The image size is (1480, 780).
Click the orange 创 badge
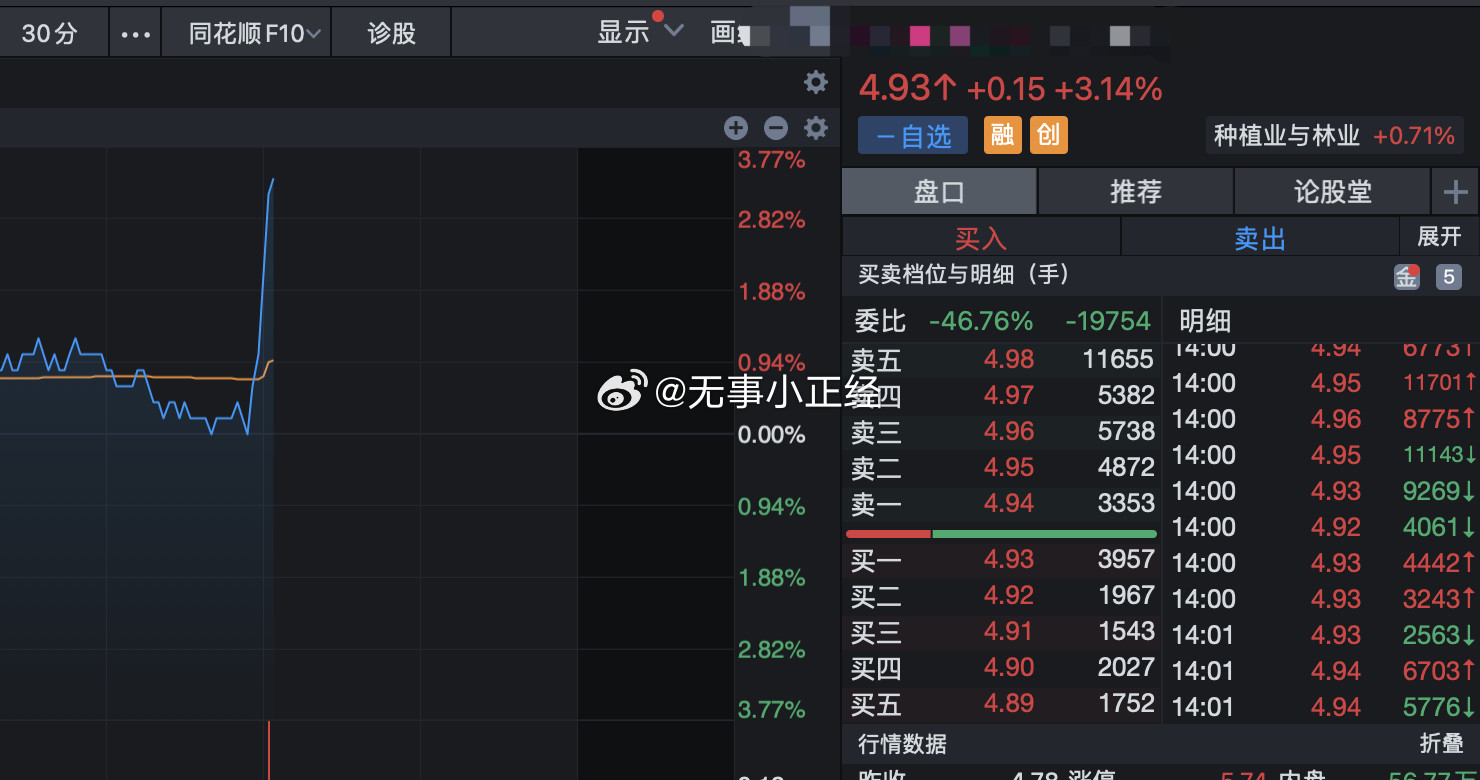click(1048, 135)
